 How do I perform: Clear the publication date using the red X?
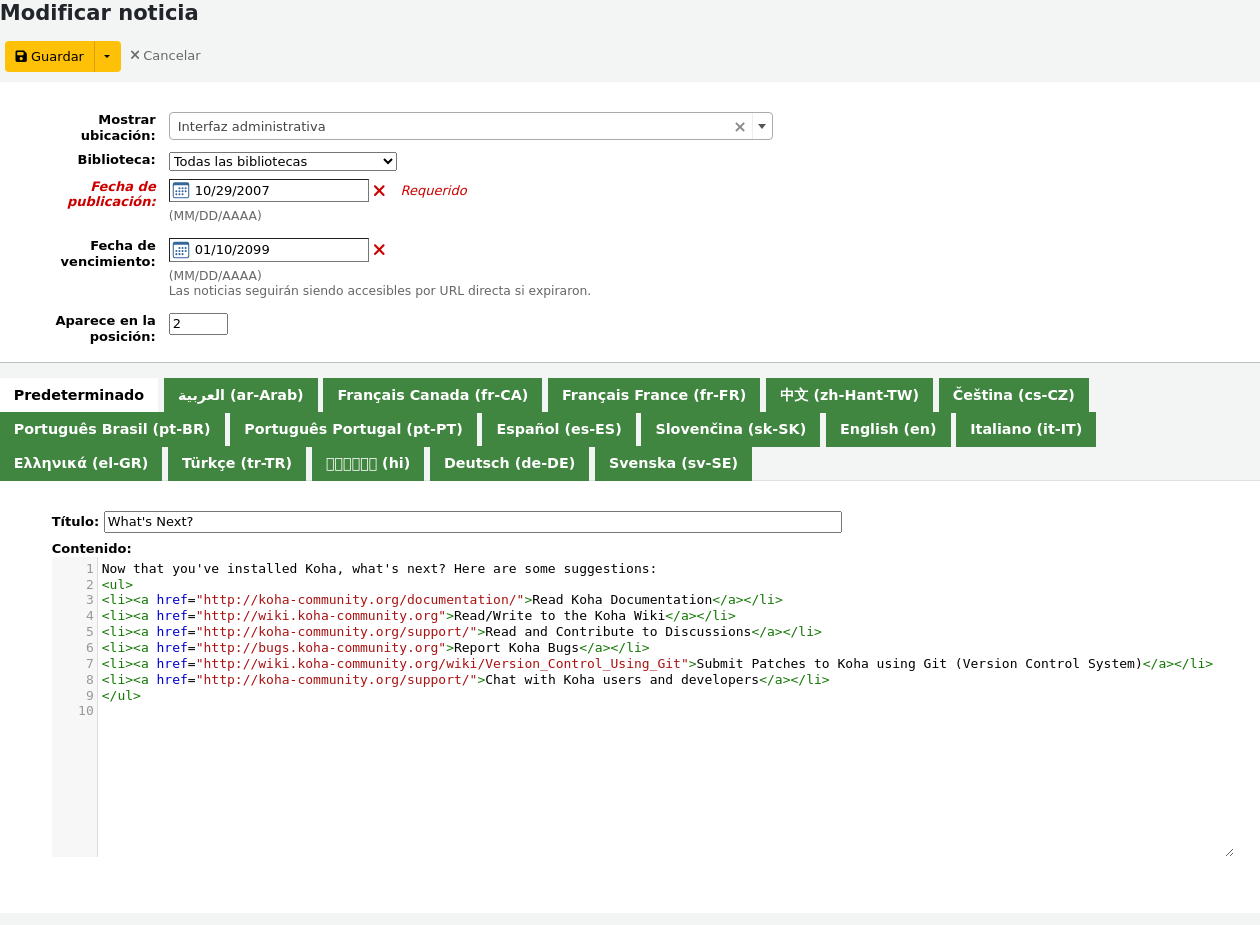379,191
